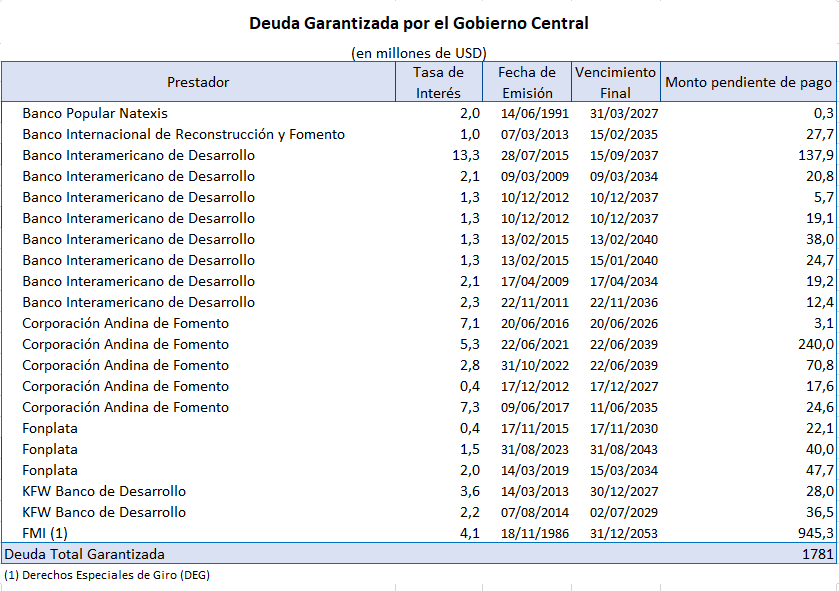Select the interest rate 3,6

click(x=470, y=491)
